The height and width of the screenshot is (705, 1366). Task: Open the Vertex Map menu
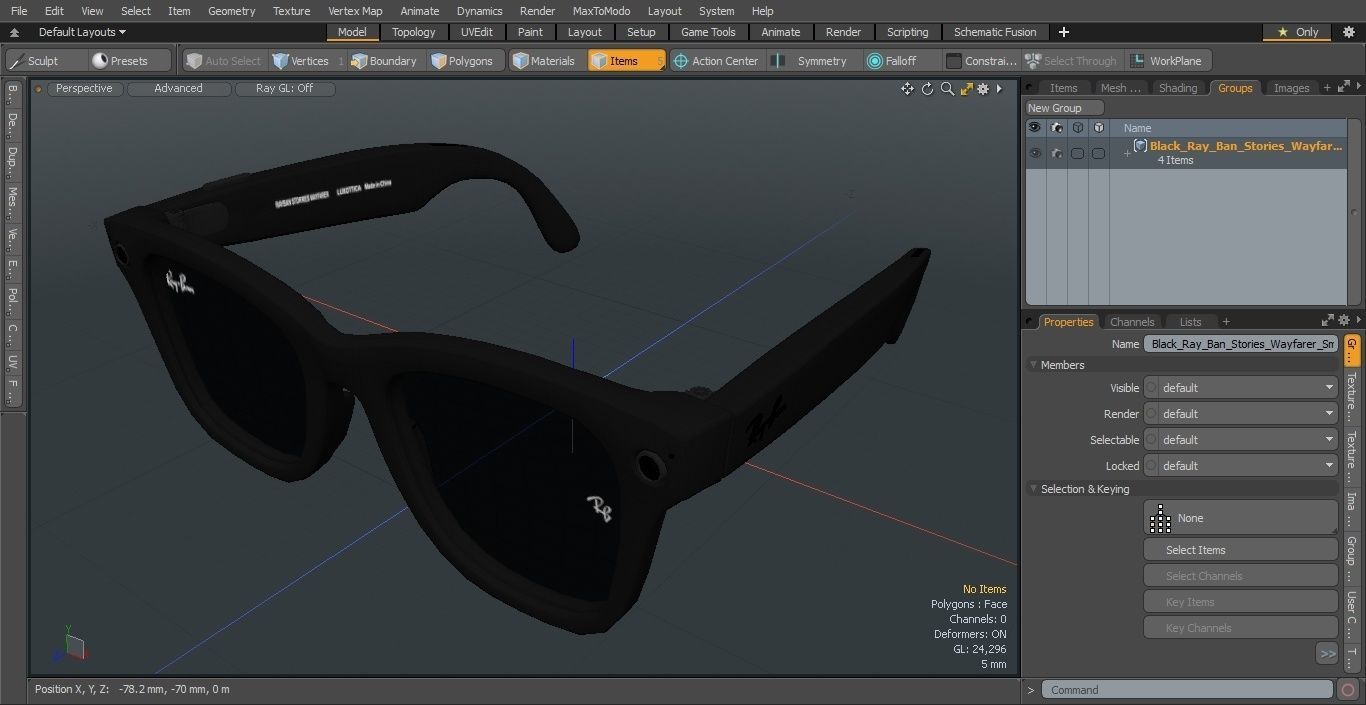pyautogui.click(x=355, y=11)
